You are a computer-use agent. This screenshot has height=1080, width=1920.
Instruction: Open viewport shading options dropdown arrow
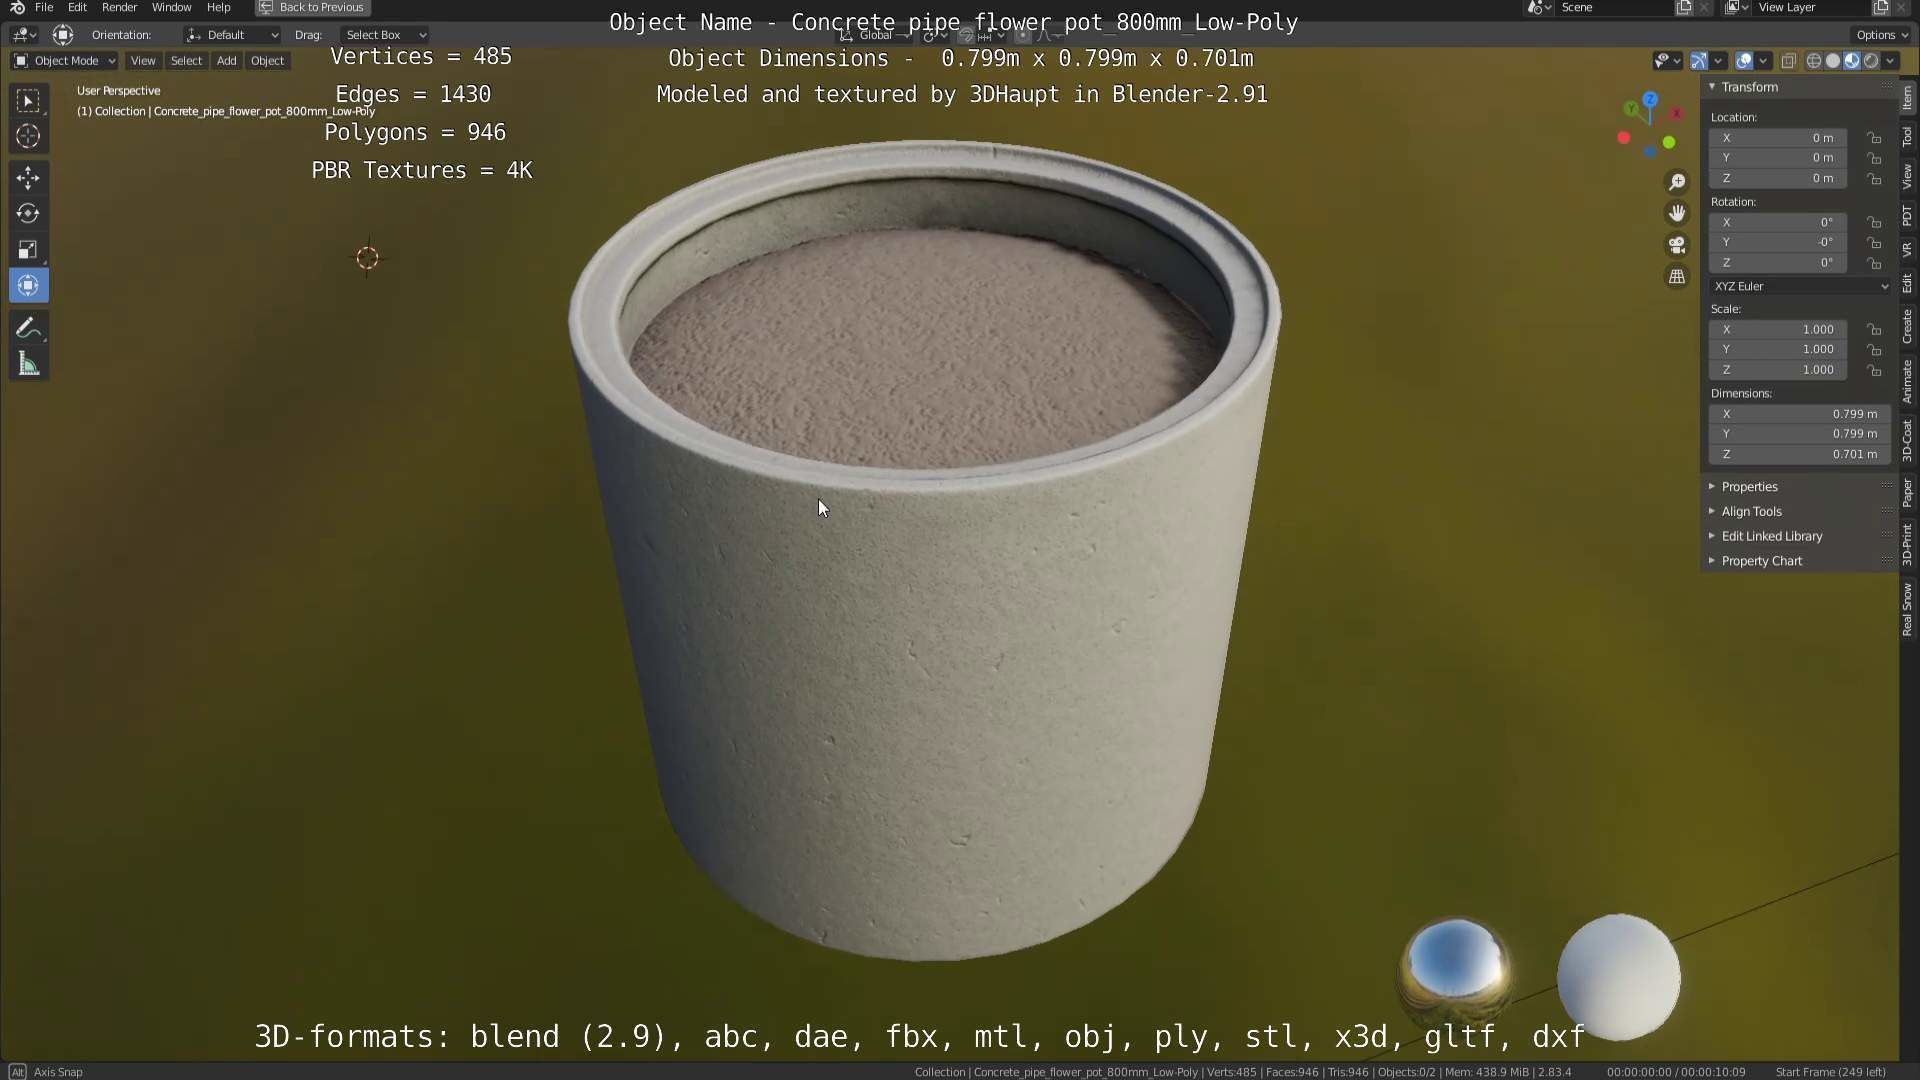(1891, 61)
